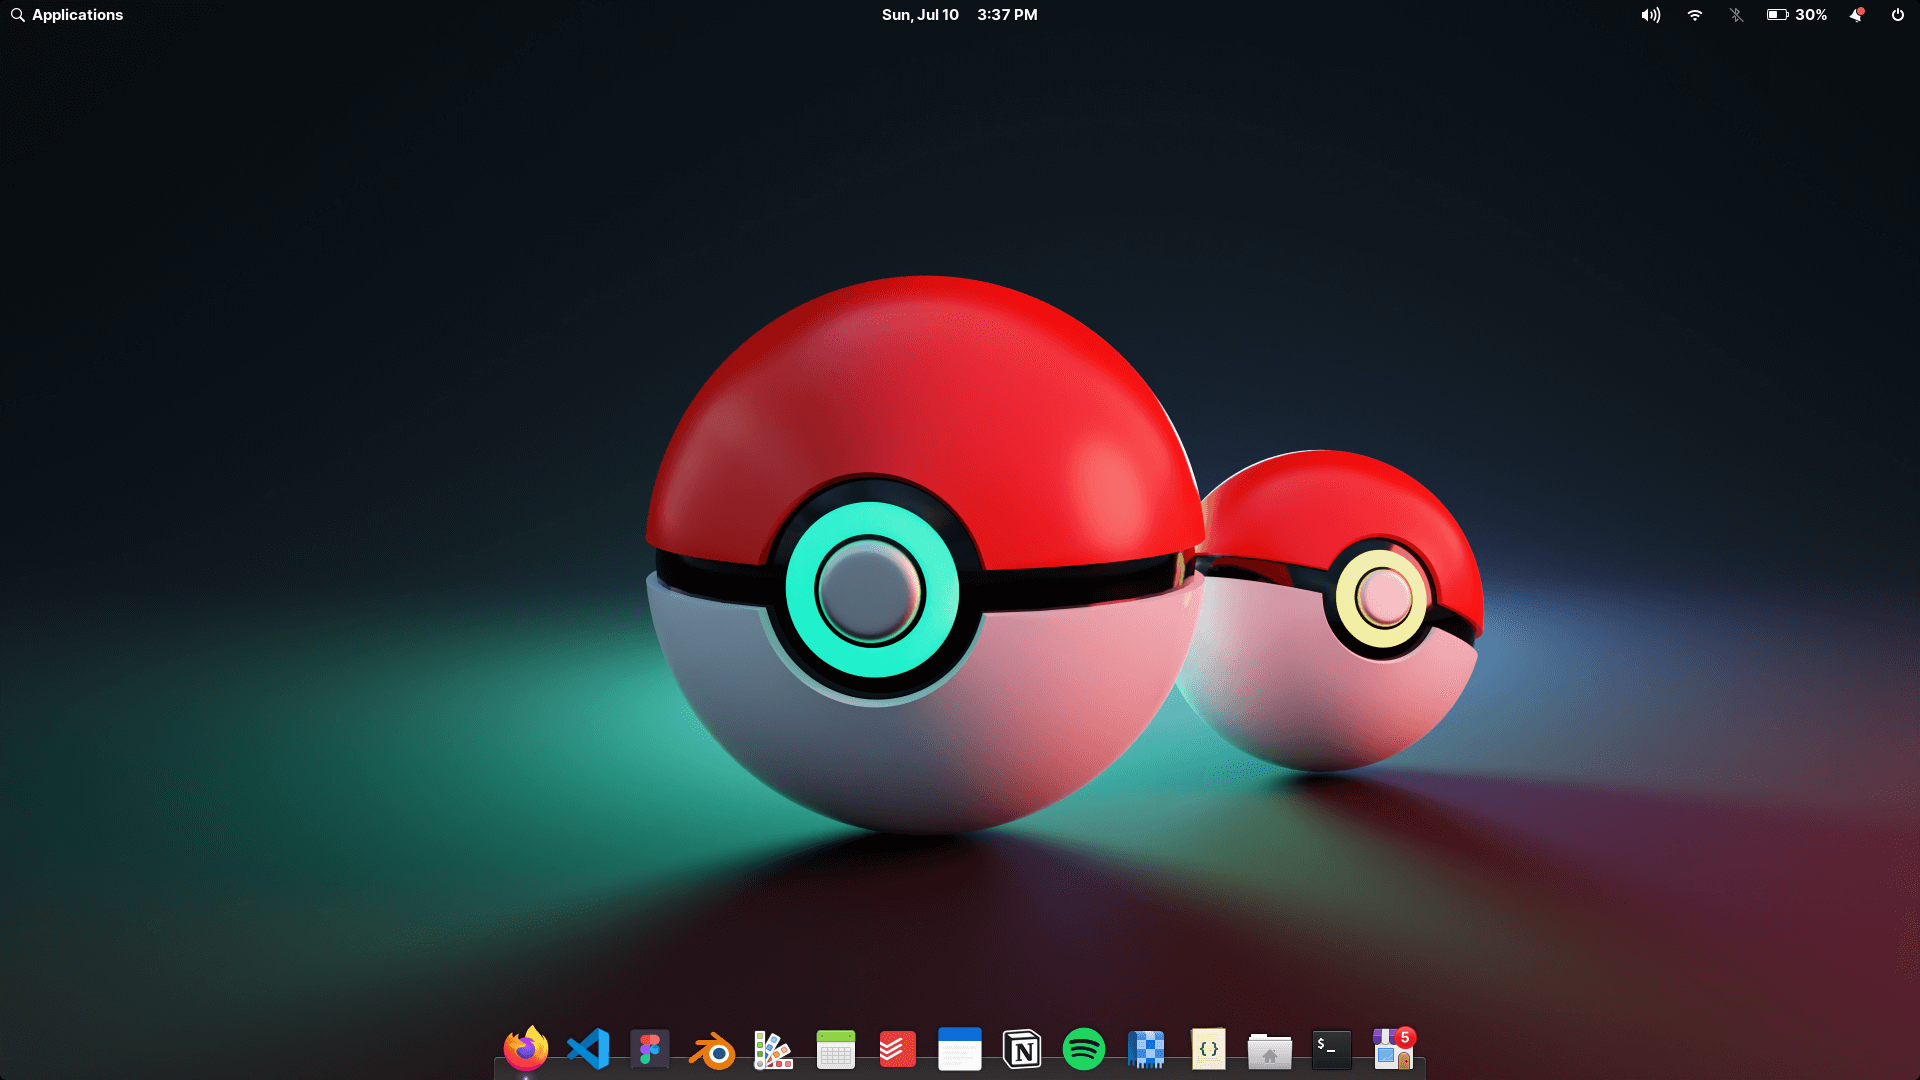
Task: Open the blue-header notes app icon
Action: 959,1050
